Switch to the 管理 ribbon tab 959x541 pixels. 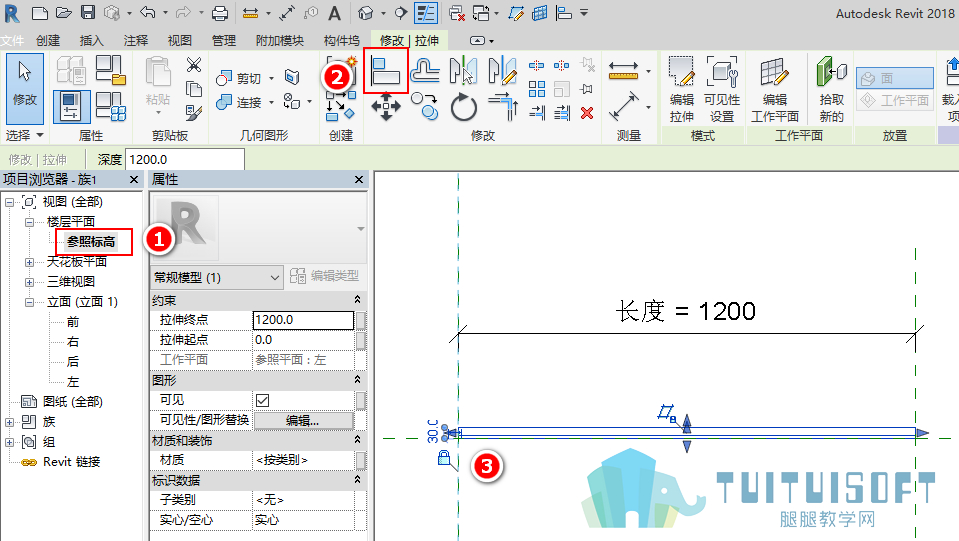(224, 40)
